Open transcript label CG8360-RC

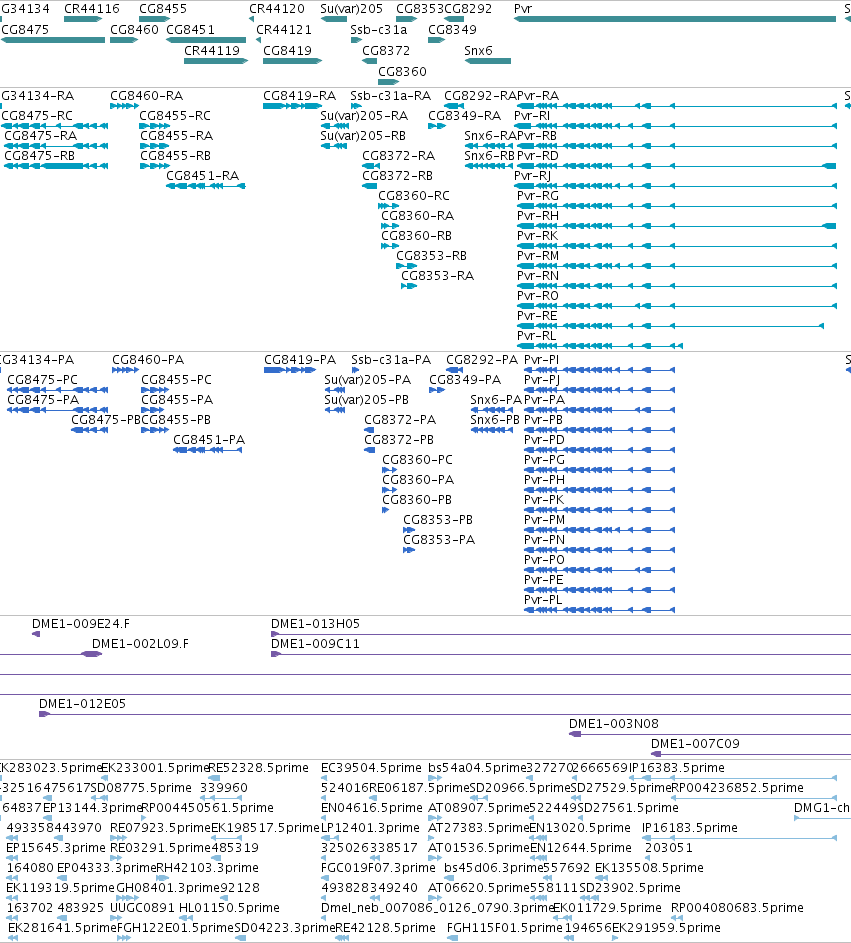[414, 197]
